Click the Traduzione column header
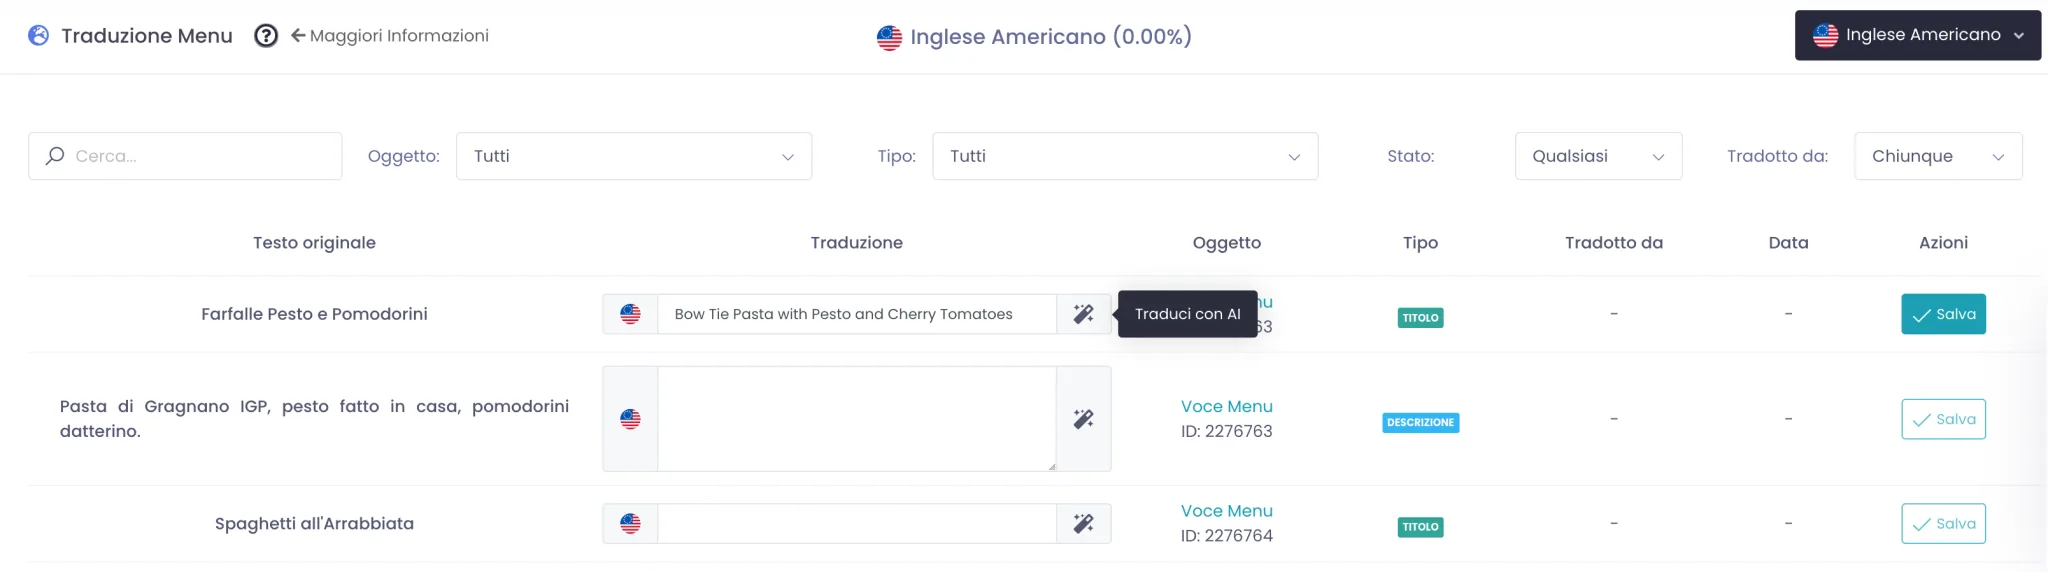Viewport: 2048px width, 572px height. pos(857,243)
